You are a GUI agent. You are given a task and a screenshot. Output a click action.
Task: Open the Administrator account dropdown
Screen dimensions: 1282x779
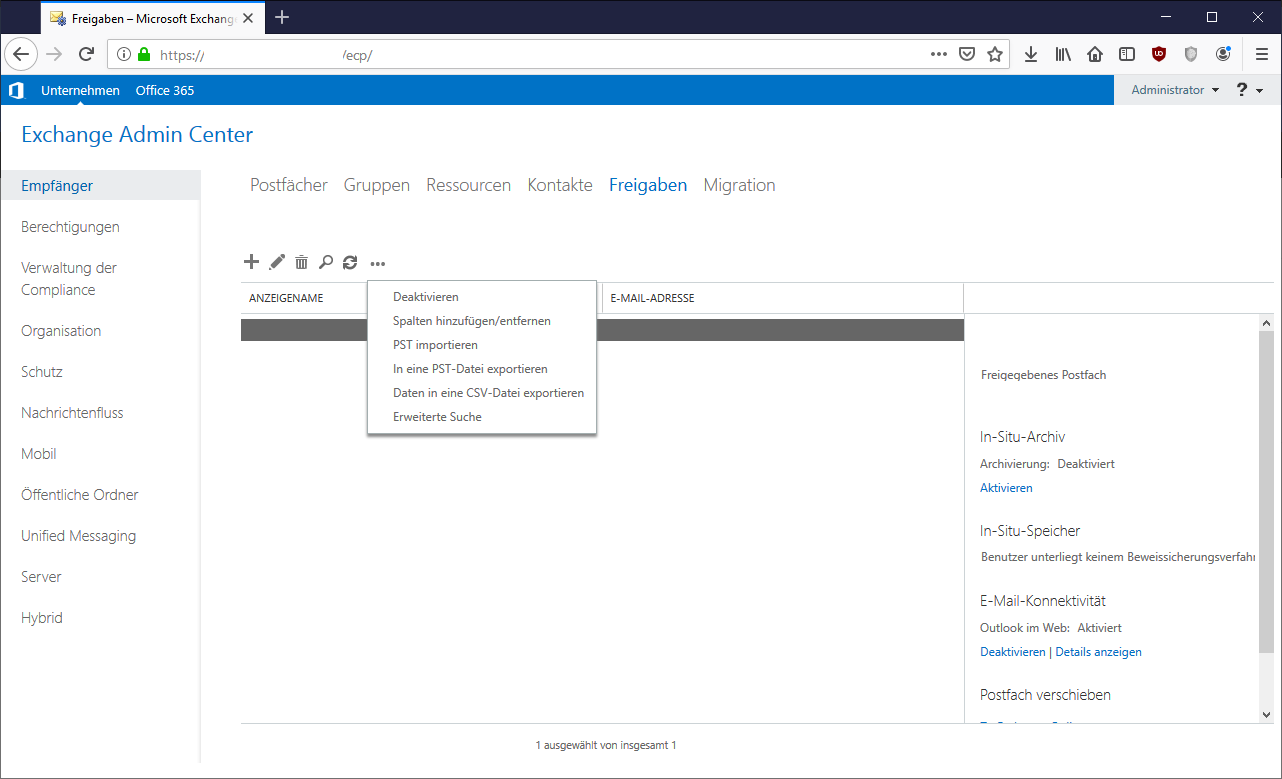(1174, 90)
